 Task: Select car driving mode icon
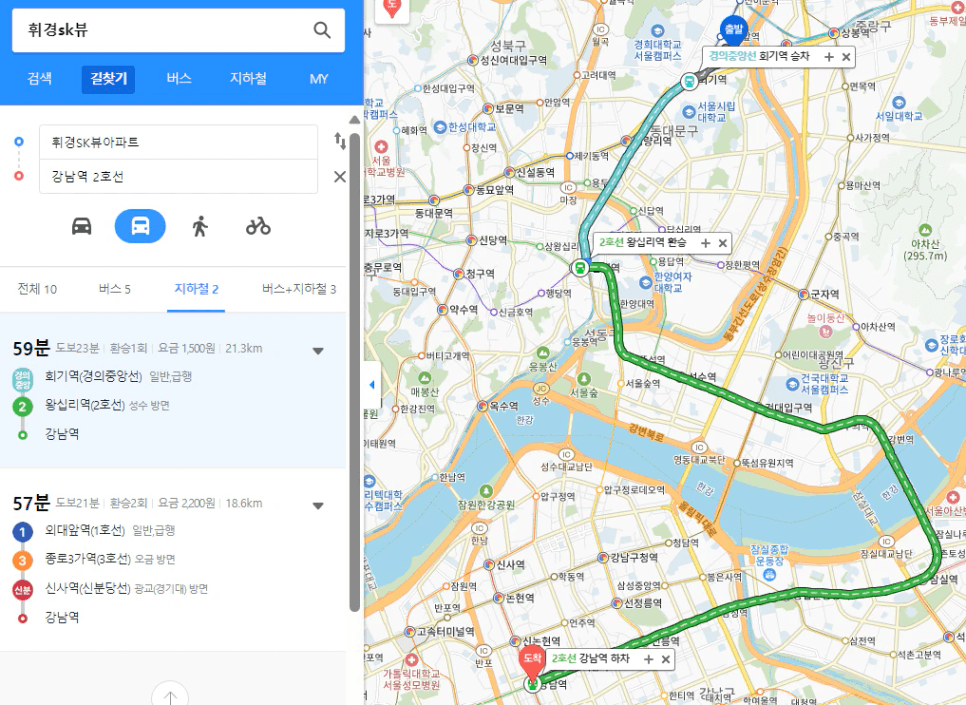[82, 226]
